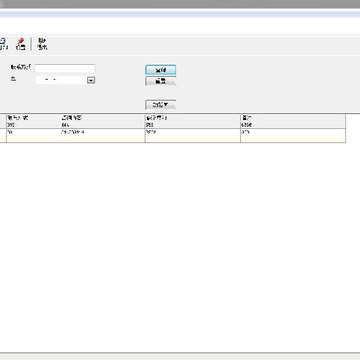Focus the empty text field in the filter area

click(x=65, y=68)
